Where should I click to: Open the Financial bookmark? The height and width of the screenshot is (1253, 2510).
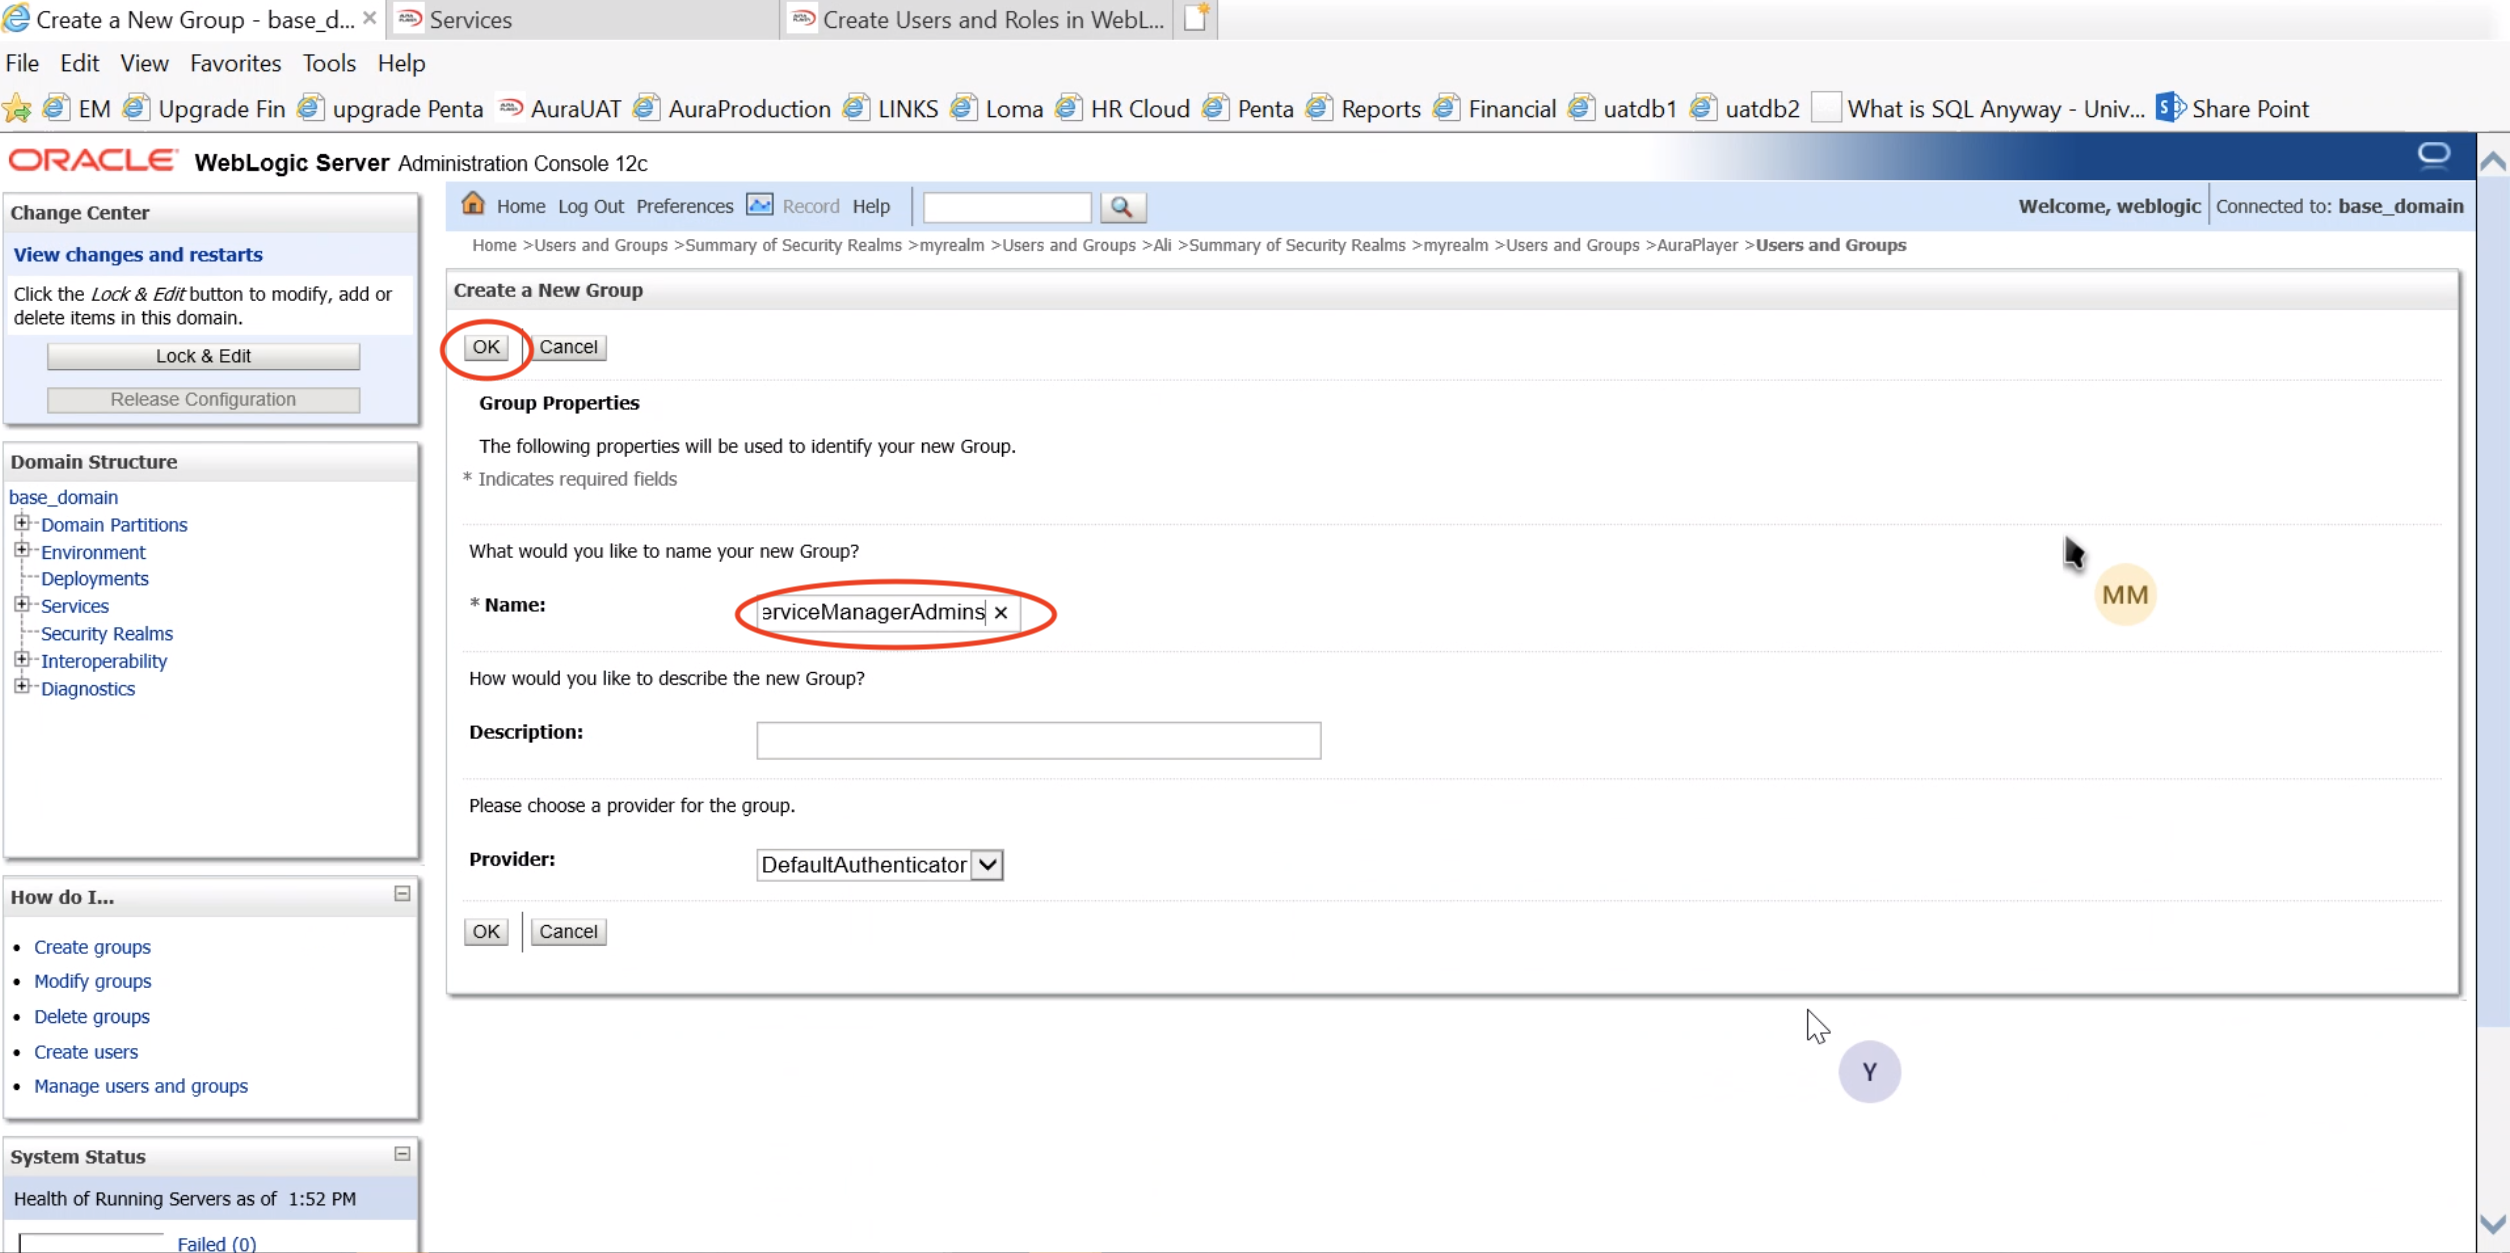click(x=1495, y=108)
